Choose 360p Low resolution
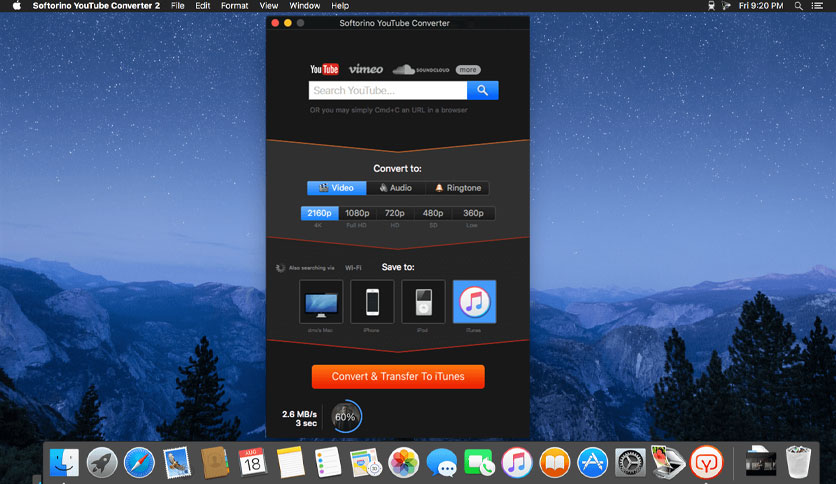This screenshot has height=484, width=836. [473, 213]
